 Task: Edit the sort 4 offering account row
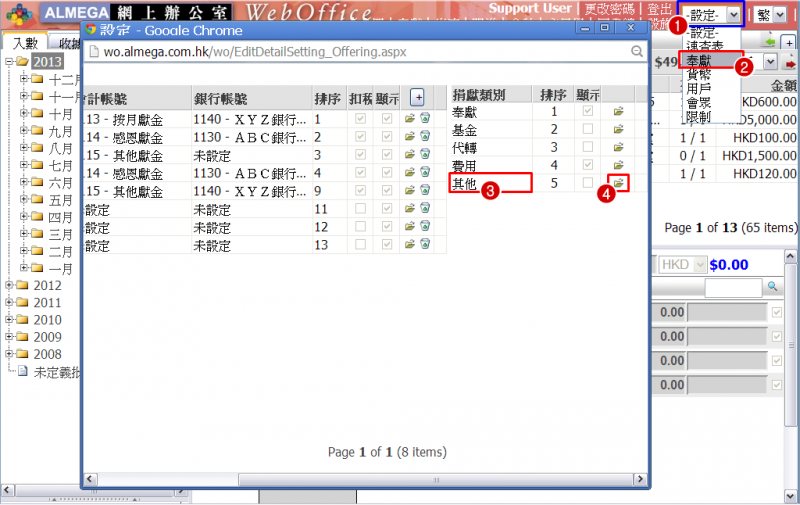click(410, 172)
